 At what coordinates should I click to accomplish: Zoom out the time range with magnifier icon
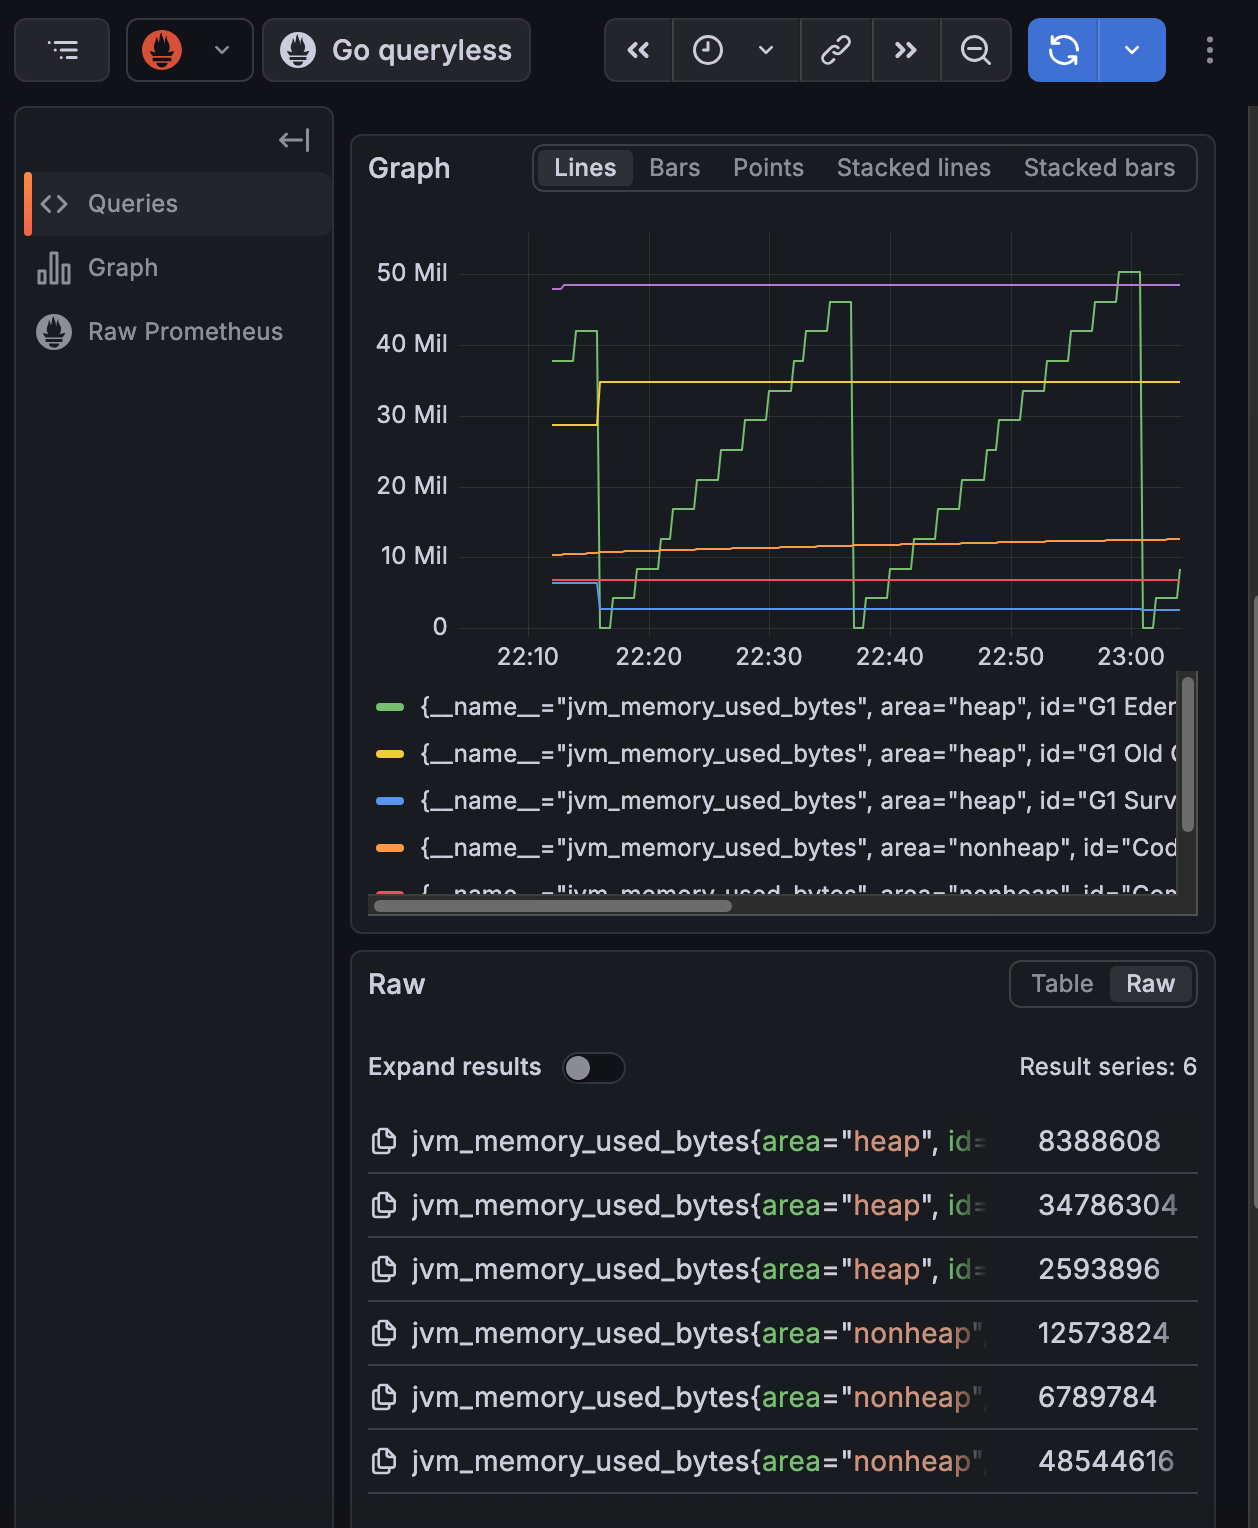[975, 50]
